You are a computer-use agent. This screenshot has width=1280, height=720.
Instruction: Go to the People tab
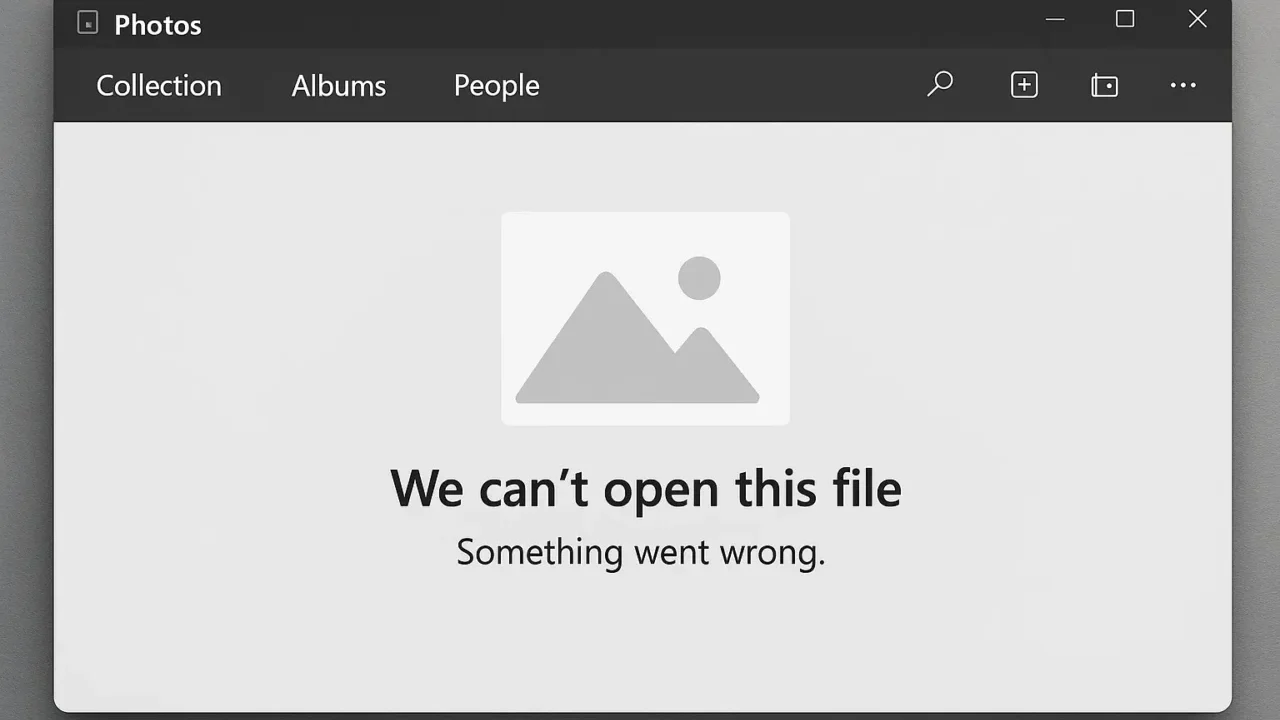point(497,86)
